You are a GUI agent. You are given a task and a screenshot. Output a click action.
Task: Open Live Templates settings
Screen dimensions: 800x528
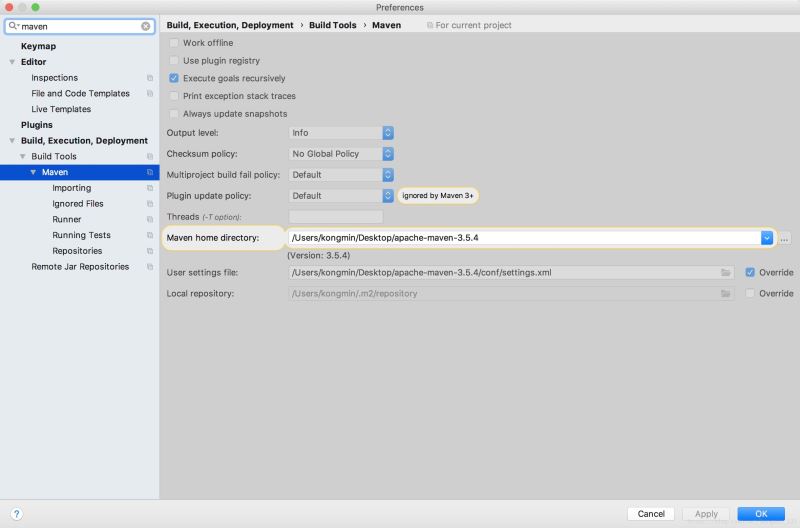61,109
